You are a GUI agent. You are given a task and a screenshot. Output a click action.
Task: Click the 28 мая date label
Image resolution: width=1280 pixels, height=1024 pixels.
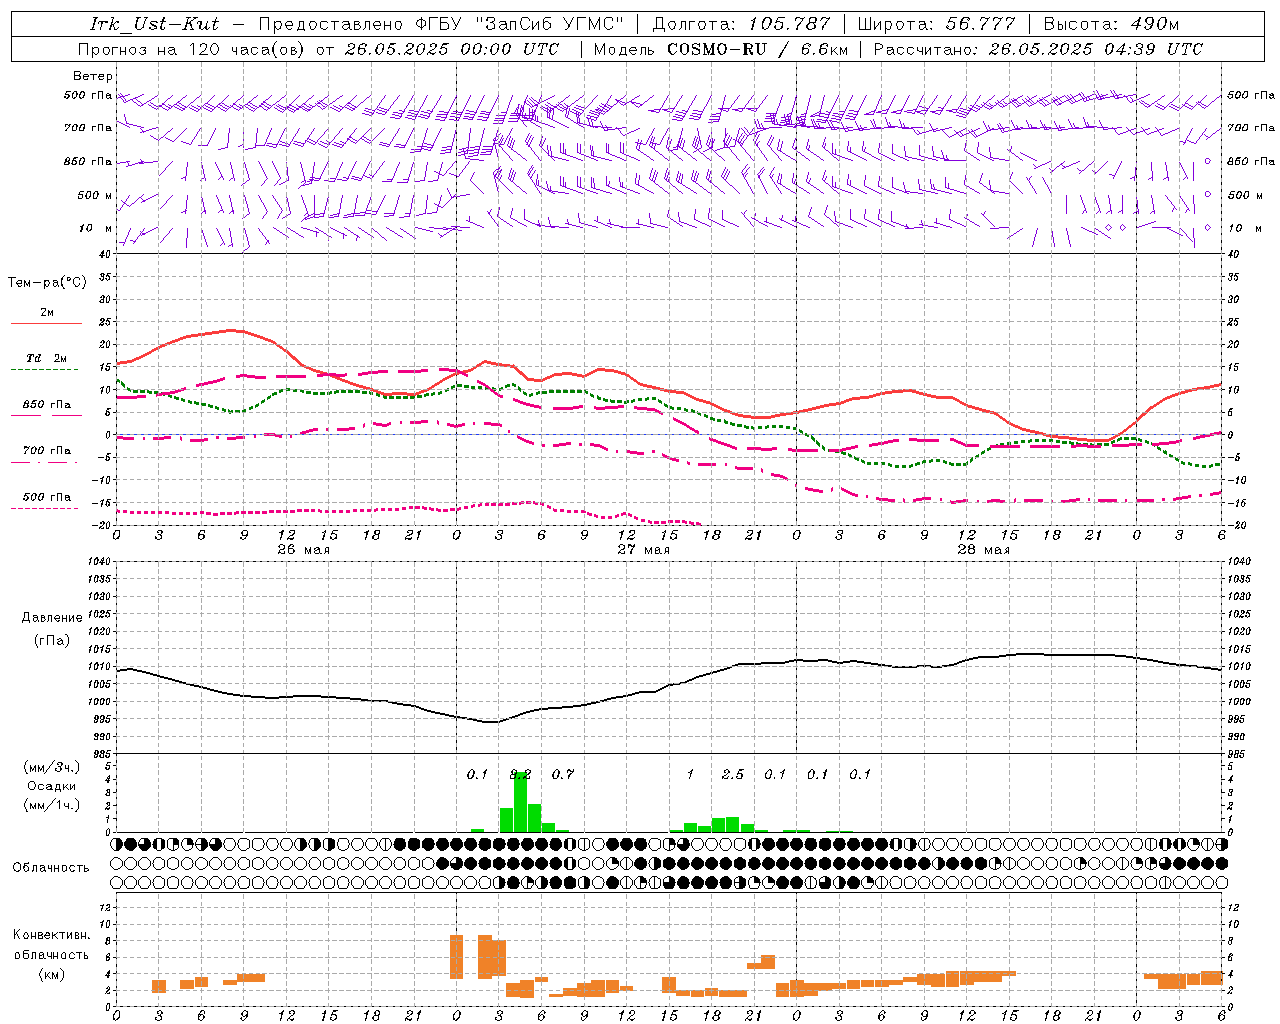click(983, 550)
